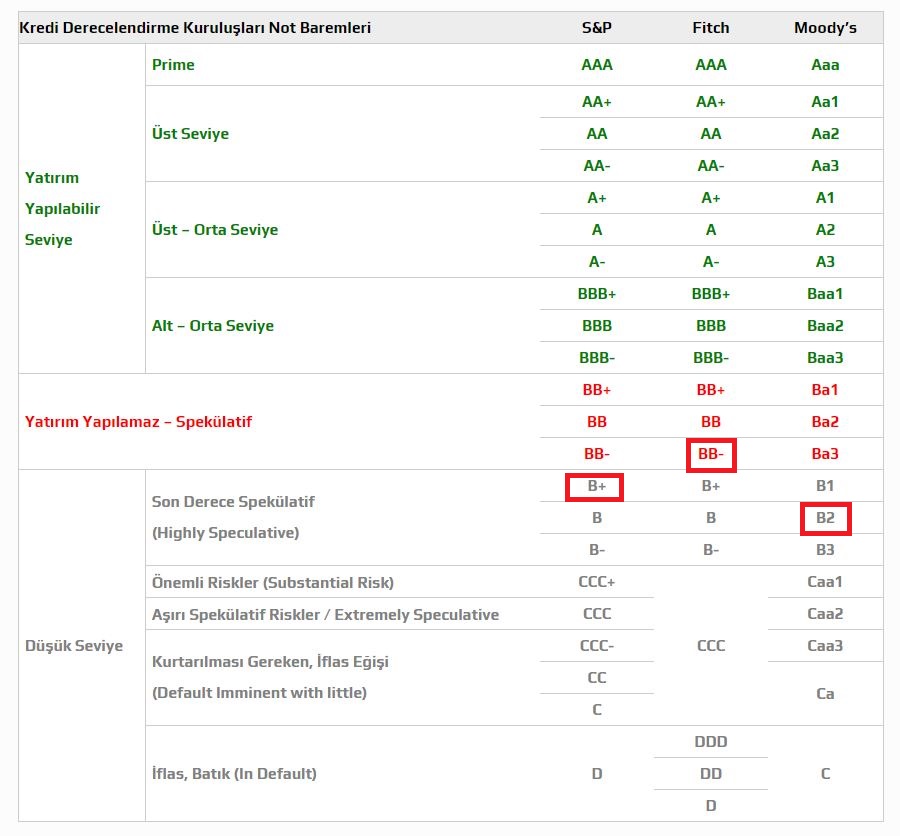Screen dimensions: 900x836
Task: Click "BBB-" in the S&P column
Action: pyautogui.click(x=596, y=358)
